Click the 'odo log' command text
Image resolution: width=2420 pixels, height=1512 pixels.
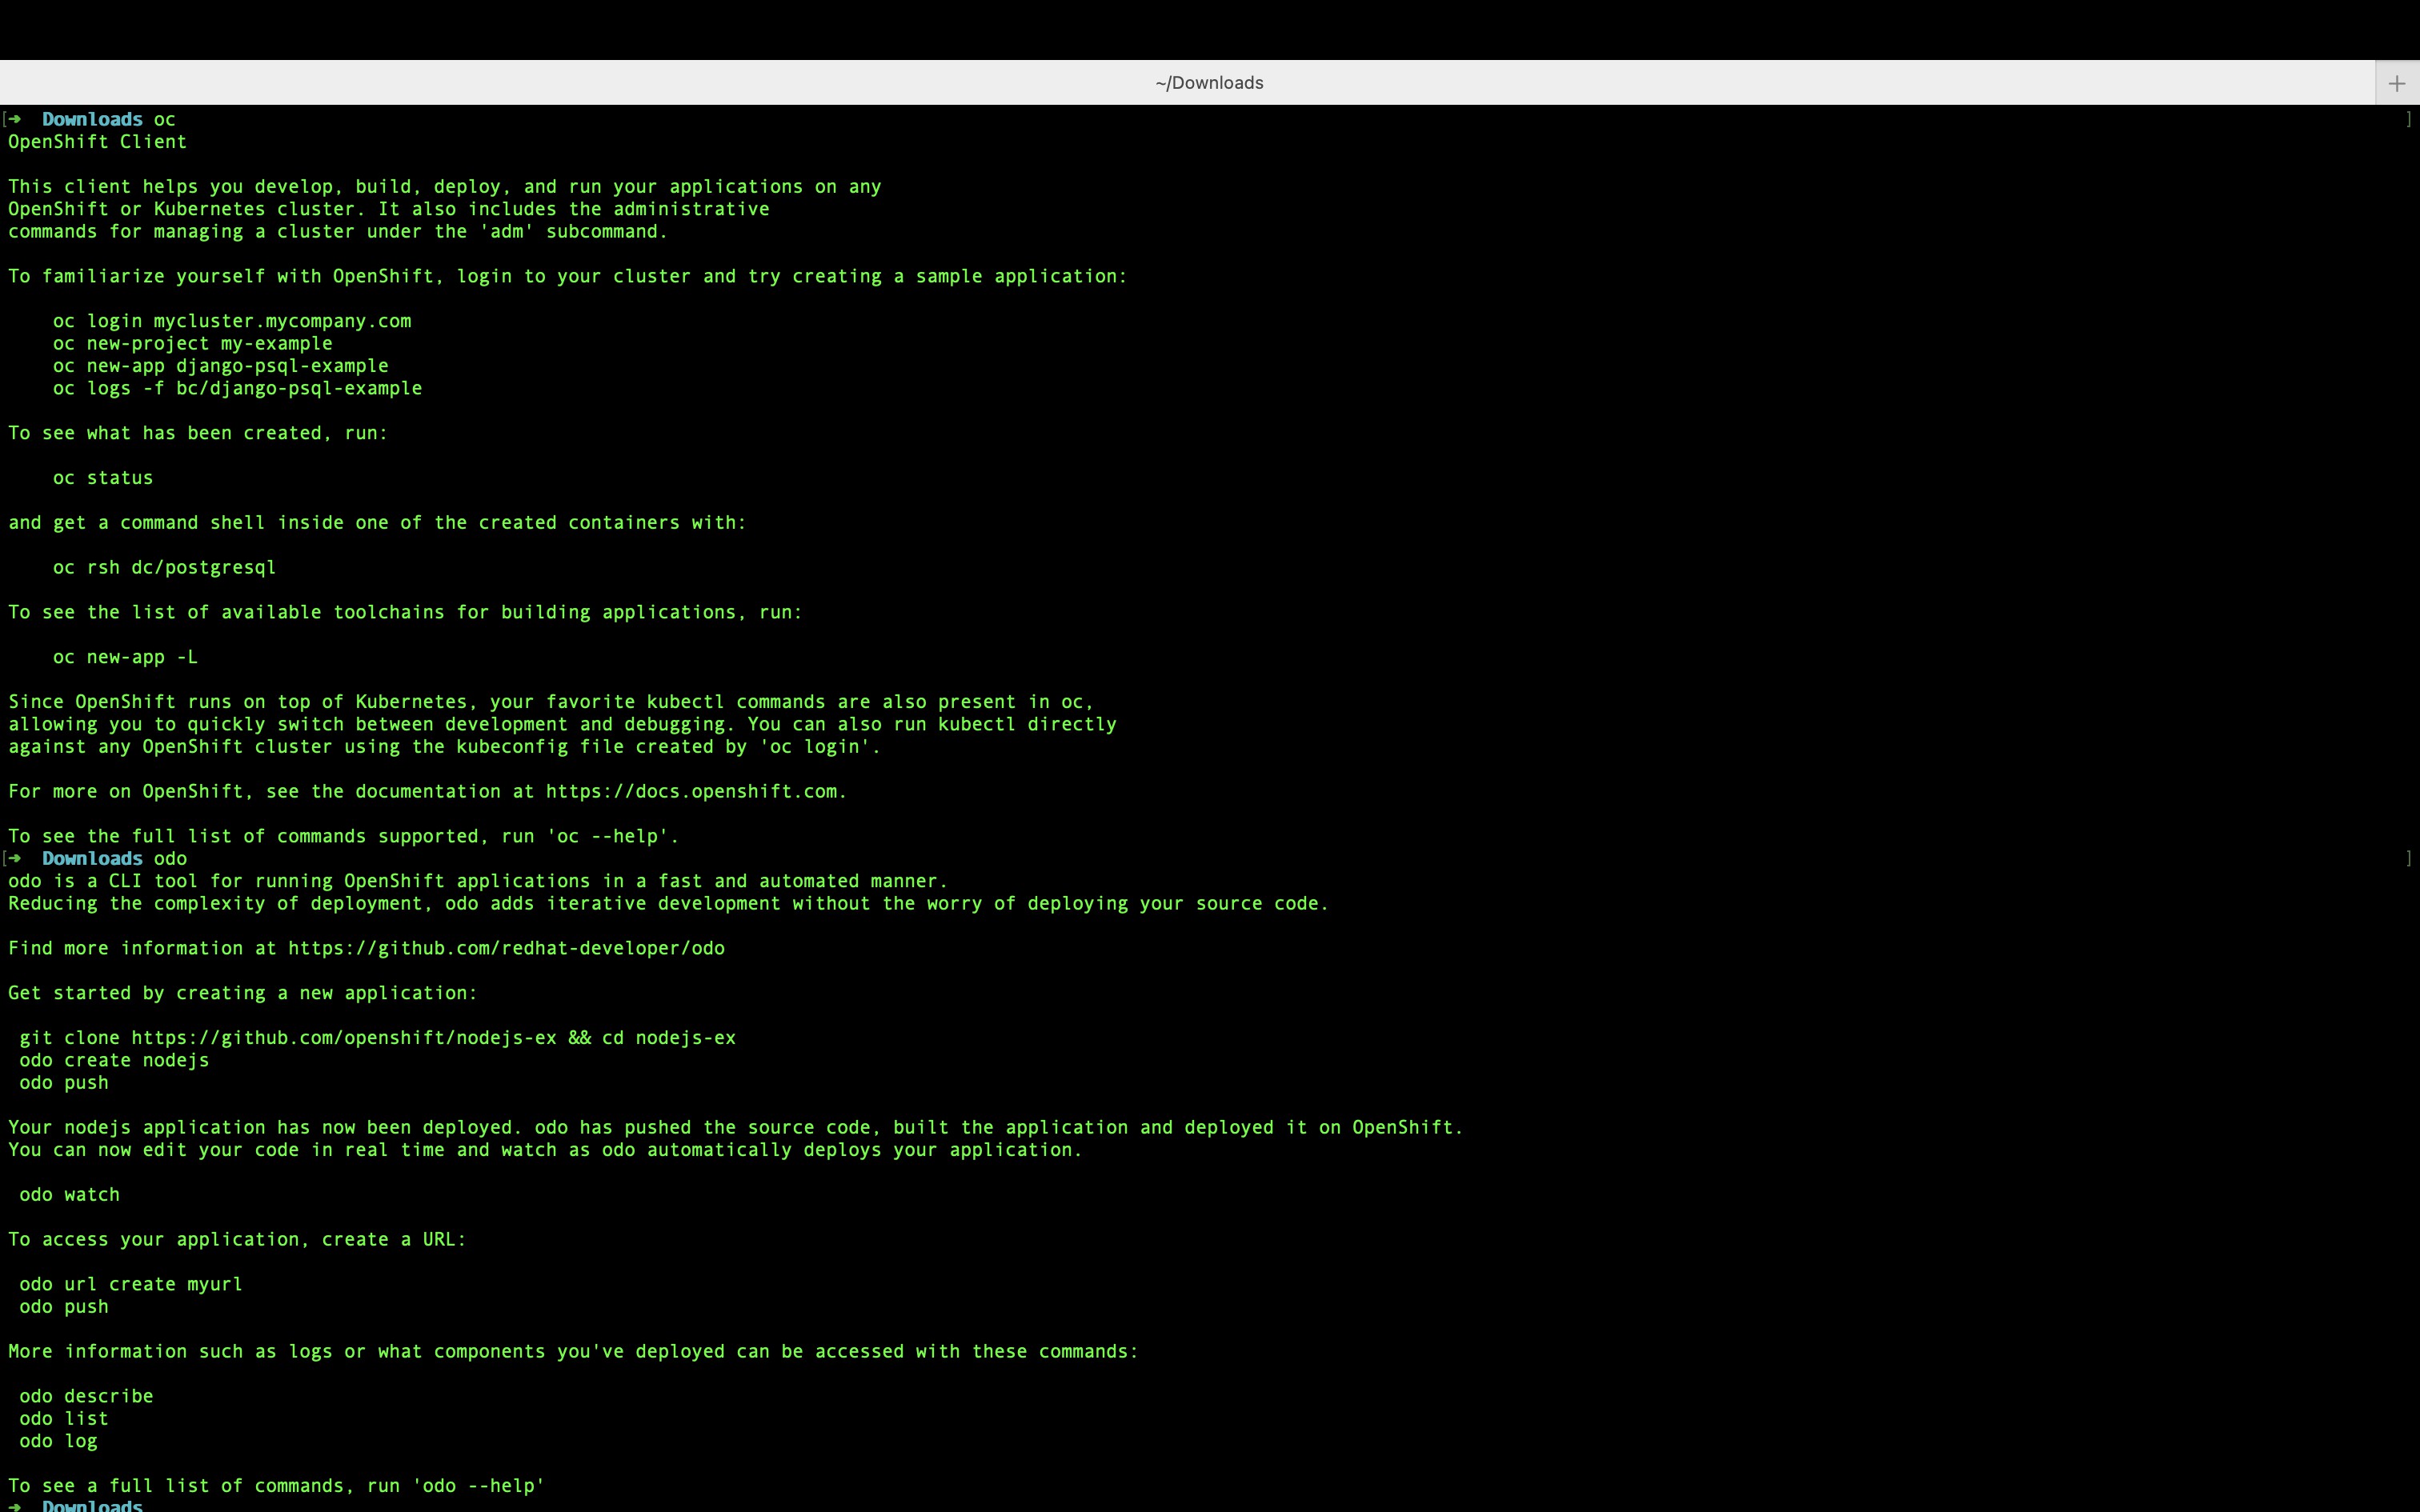click(58, 1441)
